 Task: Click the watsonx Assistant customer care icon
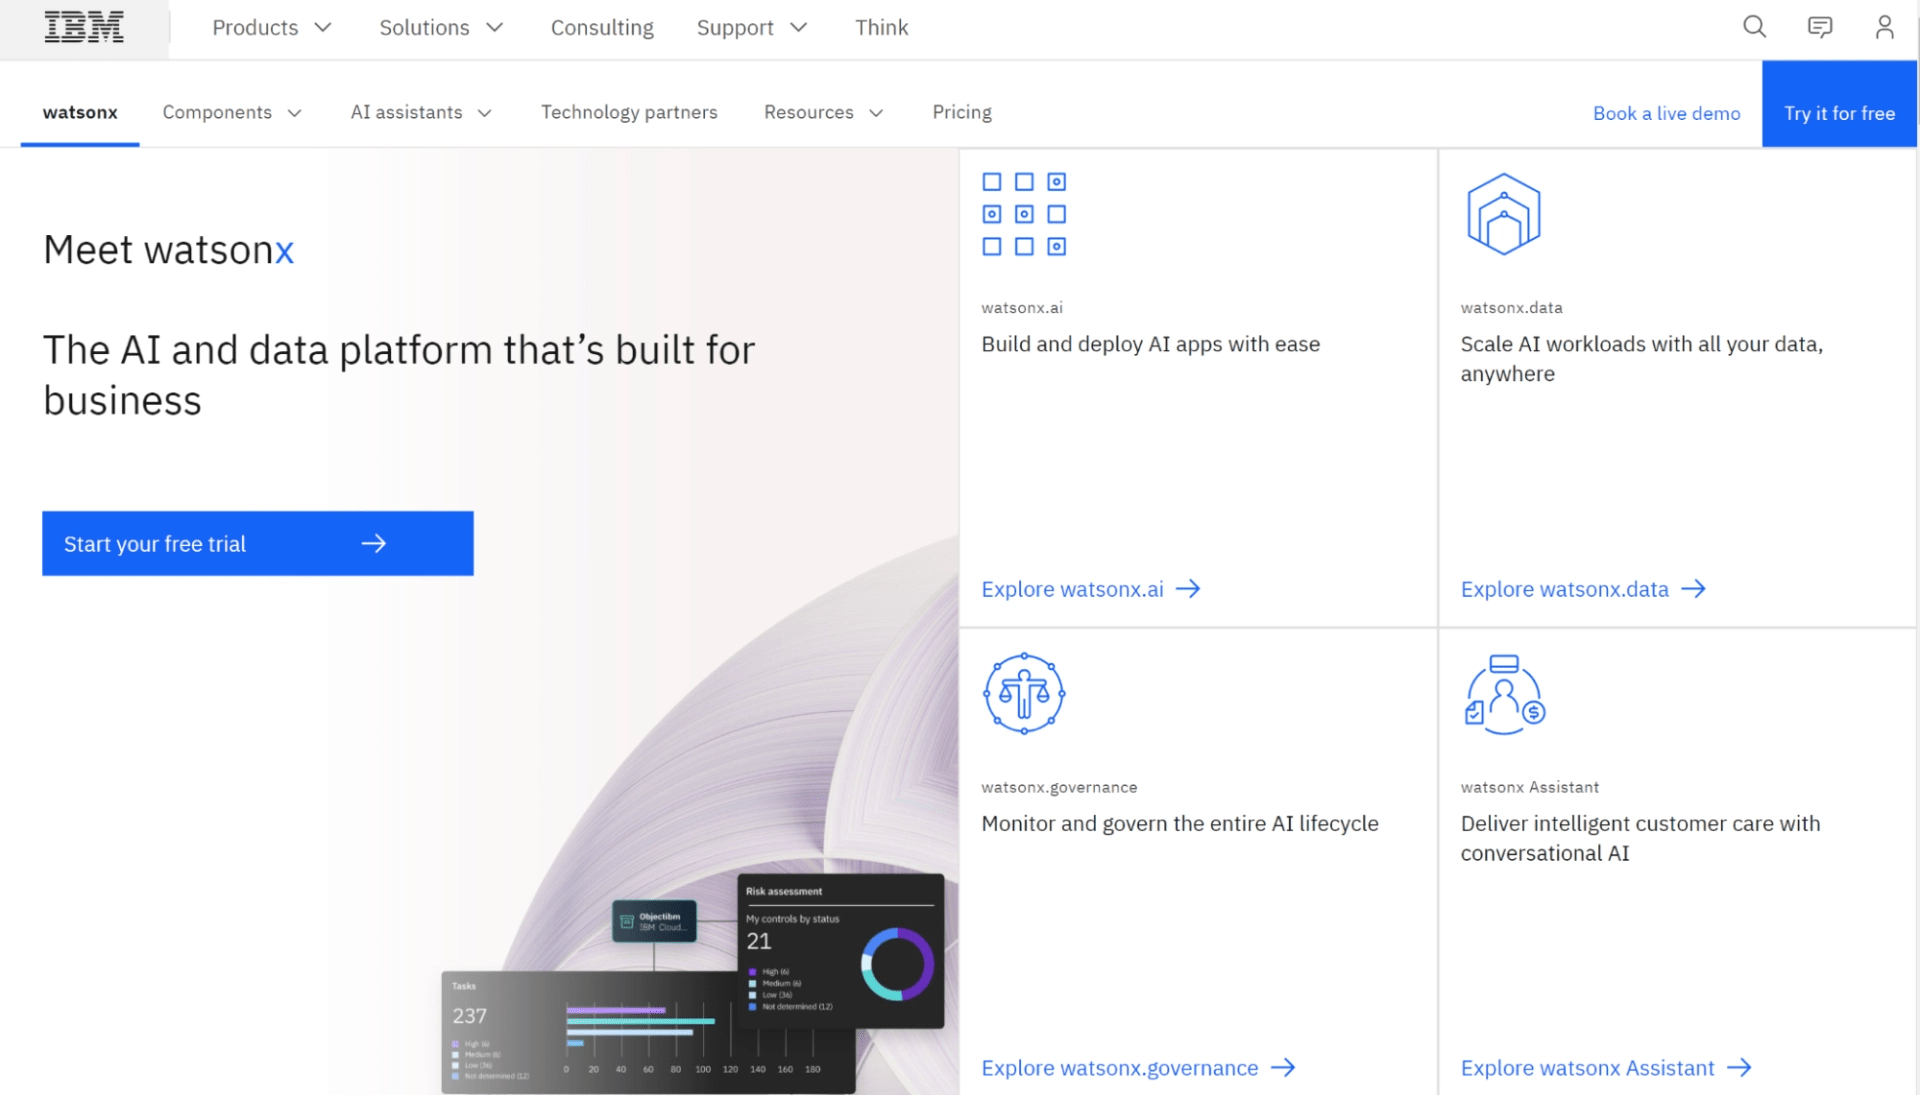click(x=1502, y=692)
